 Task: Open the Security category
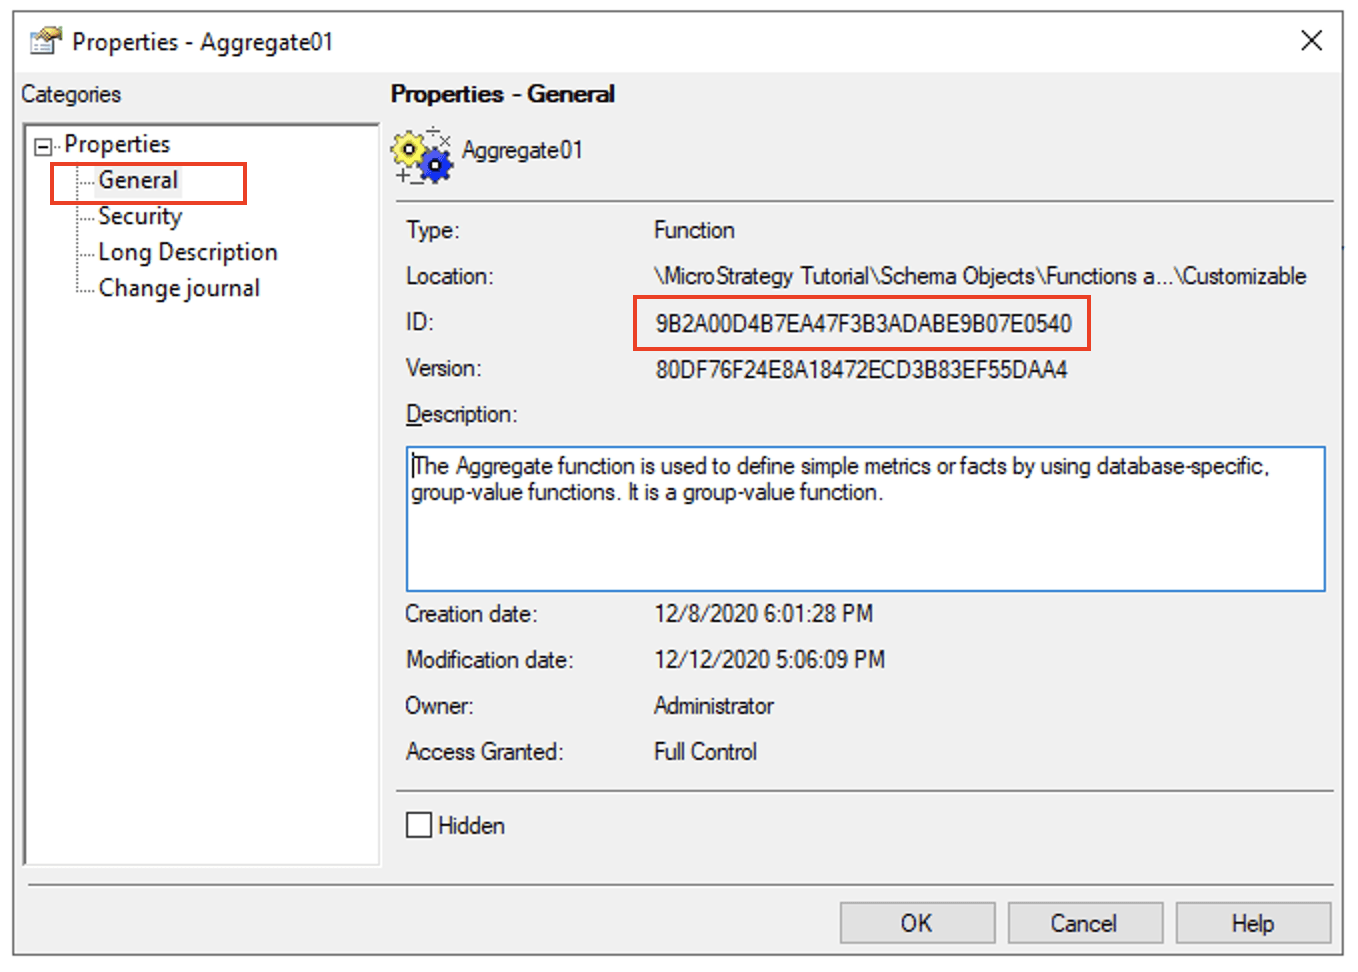[x=140, y=217]
